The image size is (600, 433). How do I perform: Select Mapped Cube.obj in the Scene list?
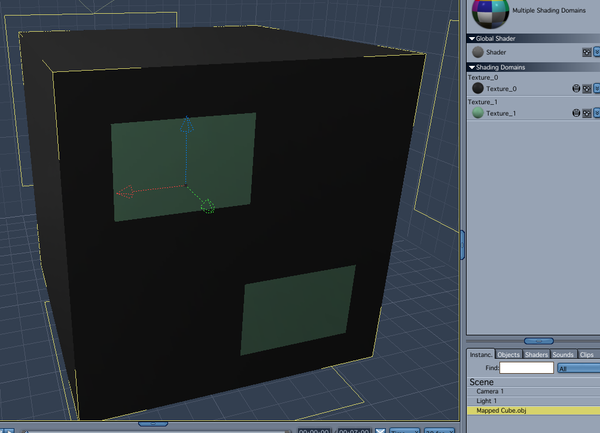[533, 410]
